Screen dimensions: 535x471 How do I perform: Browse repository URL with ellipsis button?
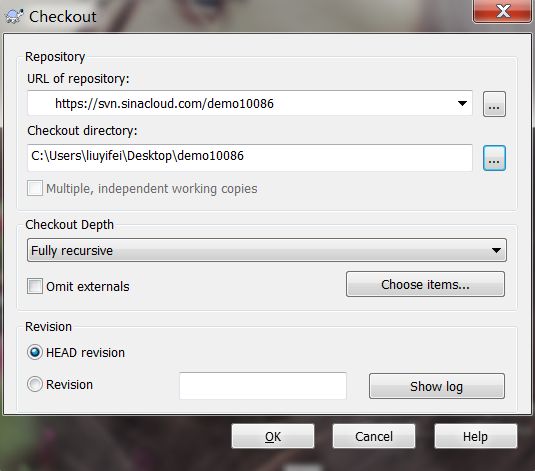click(x=494, y=104)
